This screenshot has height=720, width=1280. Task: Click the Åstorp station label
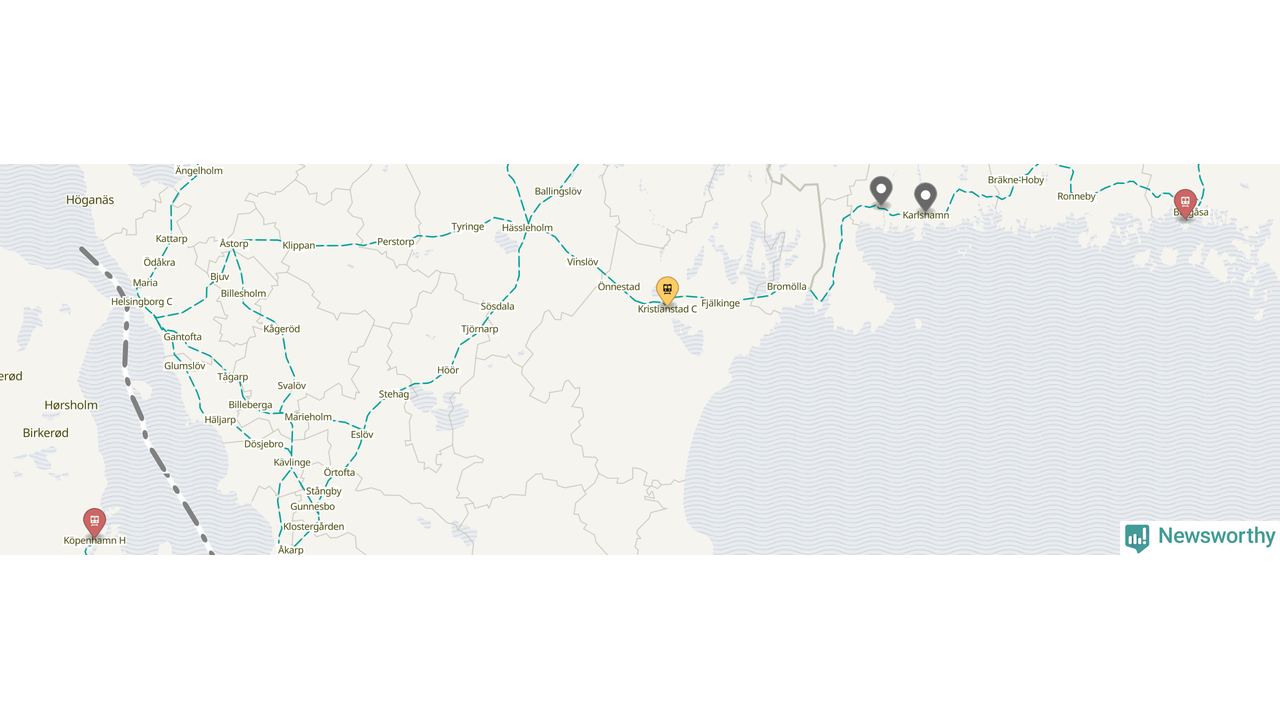(234, 244)
